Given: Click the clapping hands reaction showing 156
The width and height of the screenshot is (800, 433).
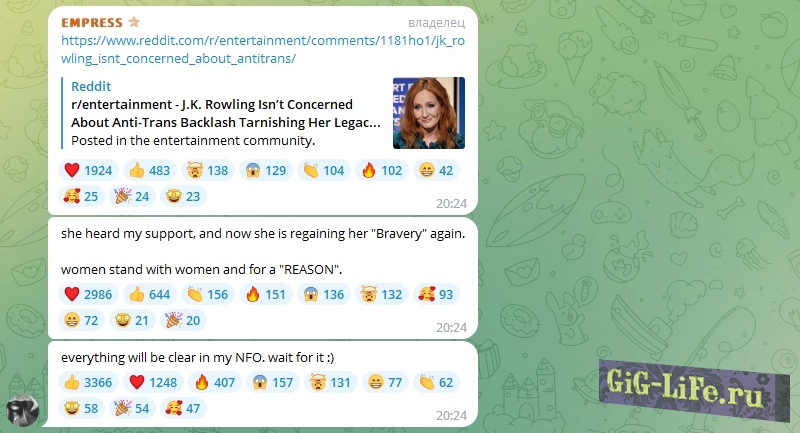Looking at the screenshot, I should pos(208,294).
